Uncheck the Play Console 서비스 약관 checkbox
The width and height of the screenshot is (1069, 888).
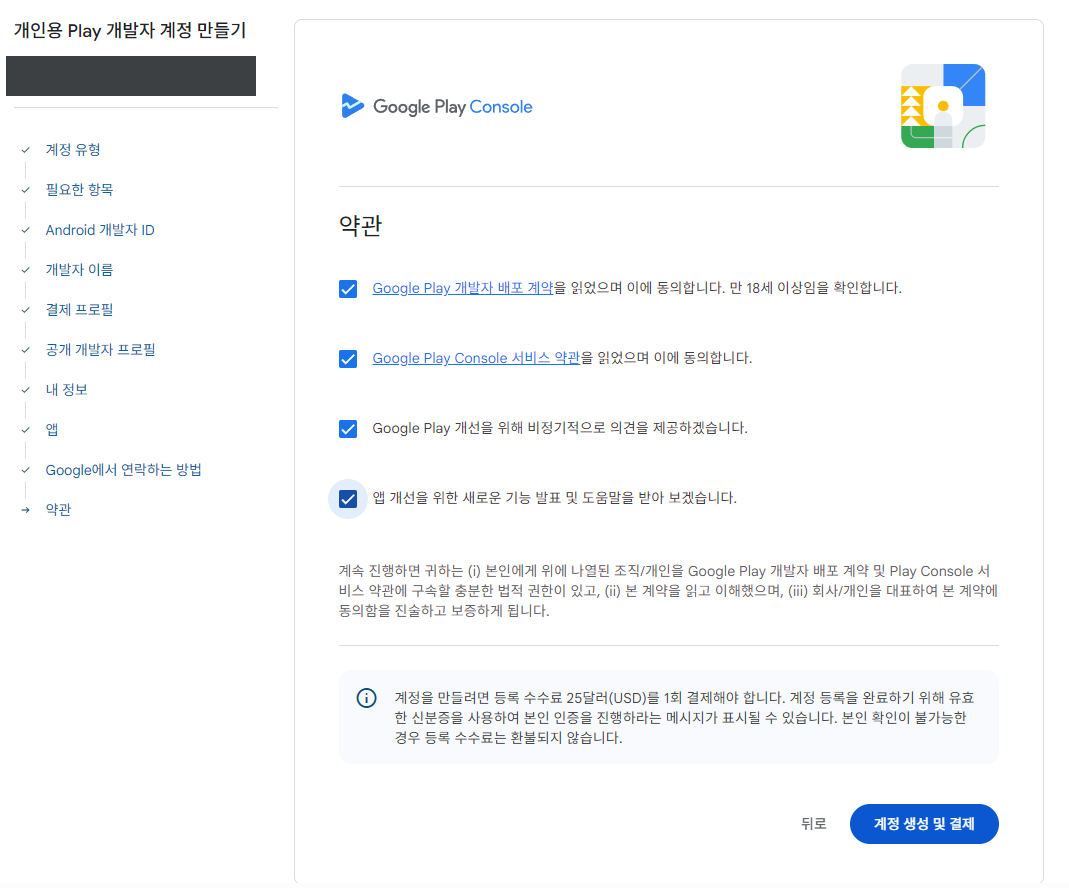(x=348, y=359)
